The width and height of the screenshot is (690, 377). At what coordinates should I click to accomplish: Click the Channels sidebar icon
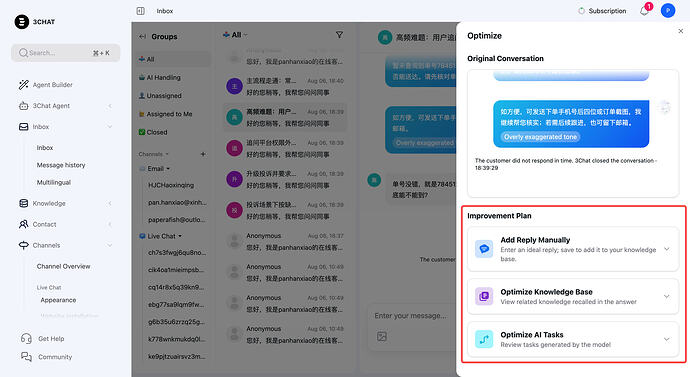coord(24,245)
